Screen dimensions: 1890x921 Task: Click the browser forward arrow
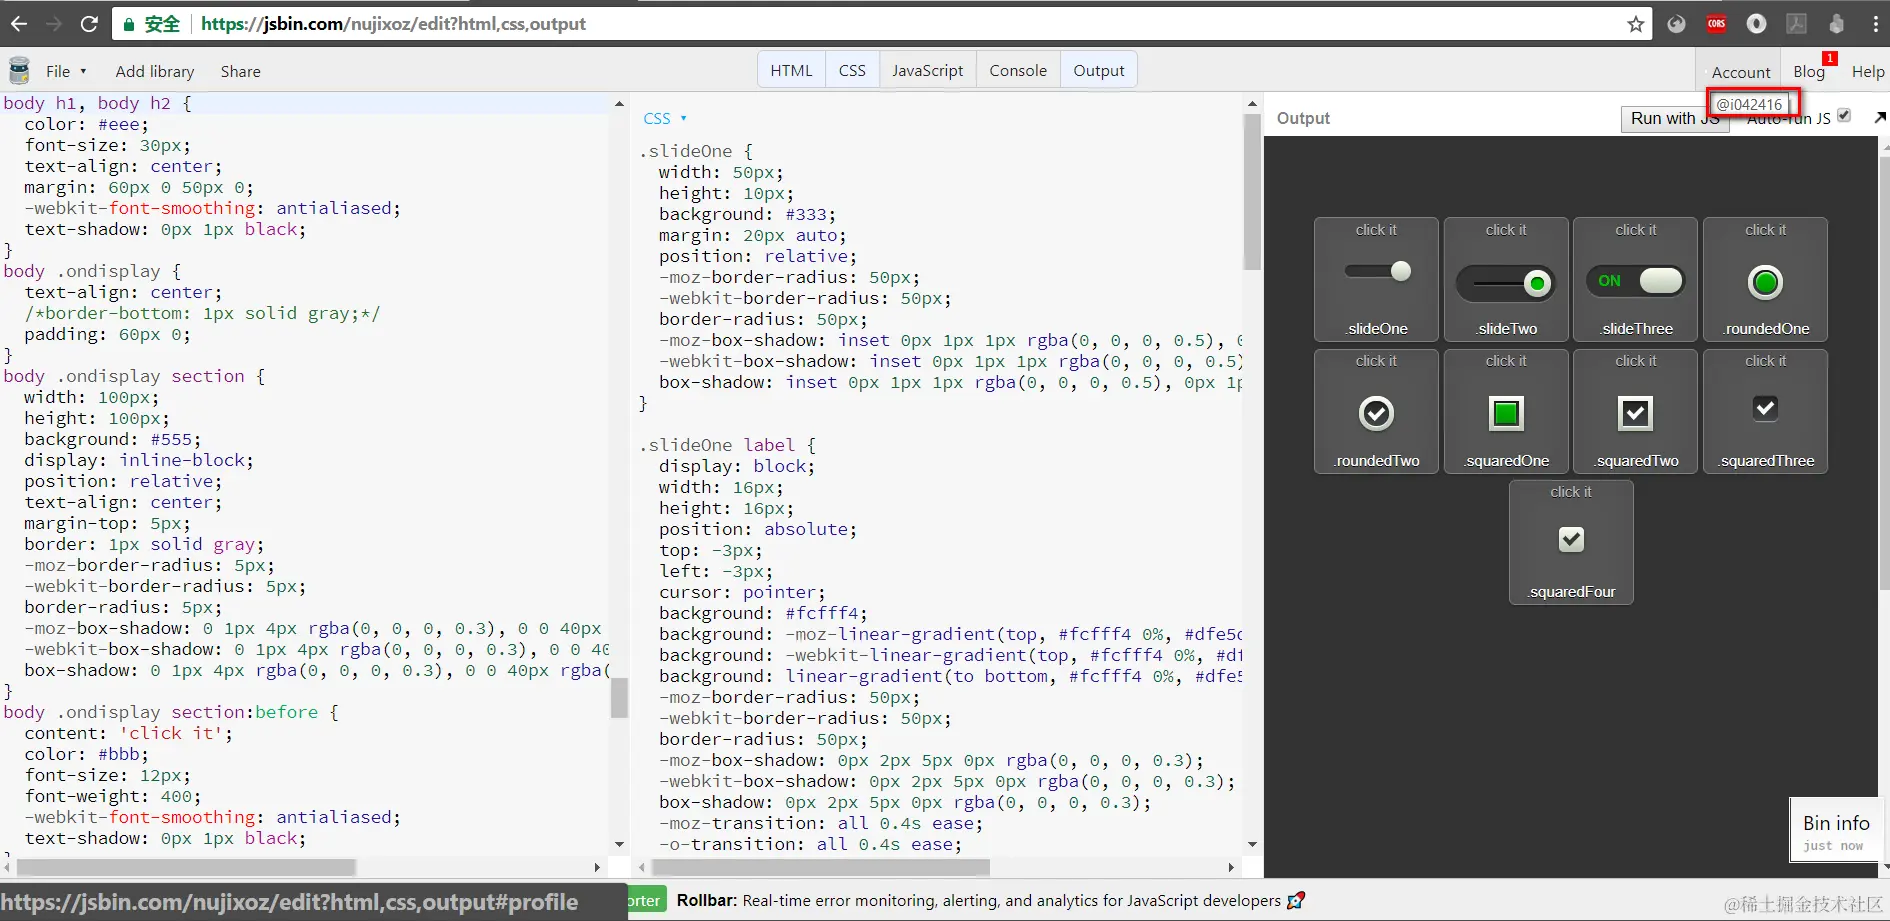pyautogui.click(x=54, y=24)
